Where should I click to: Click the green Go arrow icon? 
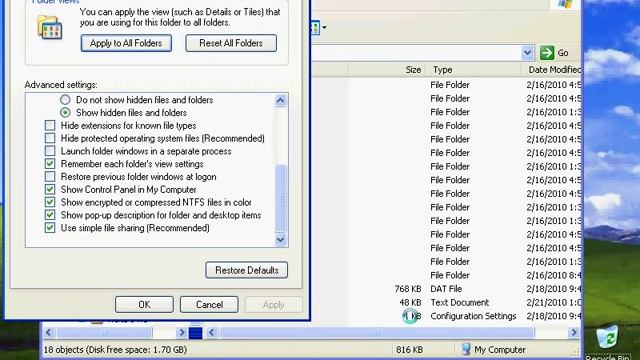[547, 53]
